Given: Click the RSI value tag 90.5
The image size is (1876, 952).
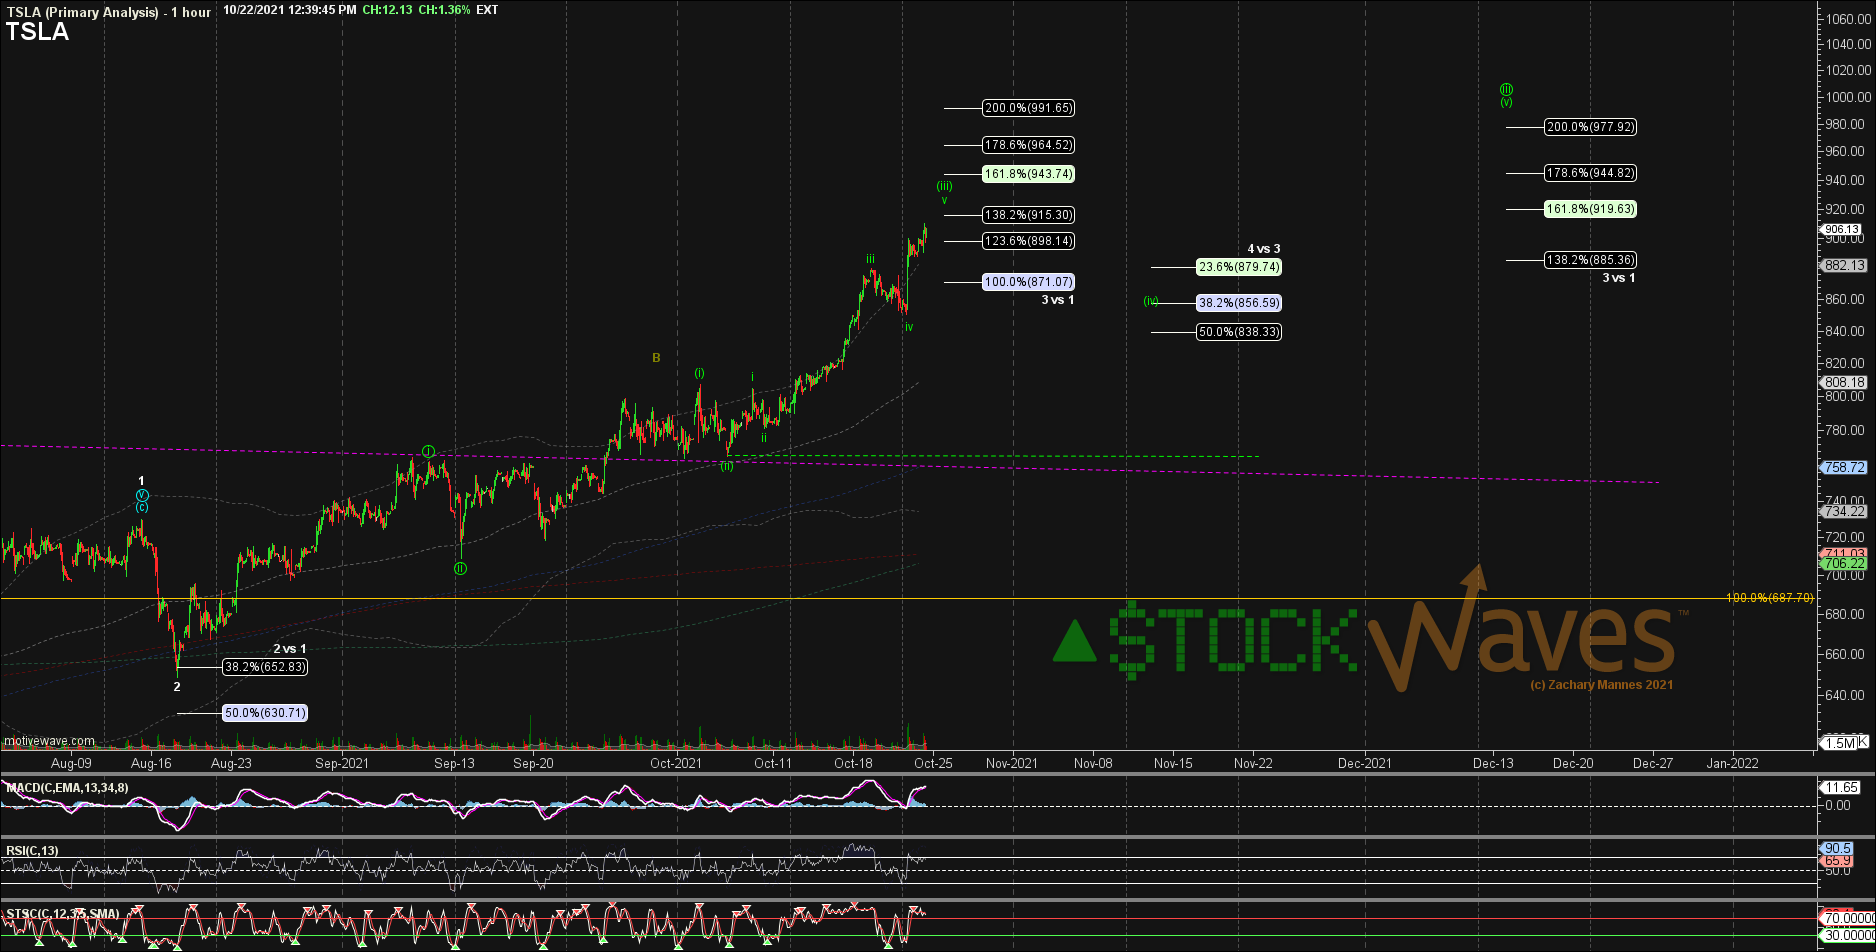Looking at the screenshot, I should click(x=1838, y=848).
